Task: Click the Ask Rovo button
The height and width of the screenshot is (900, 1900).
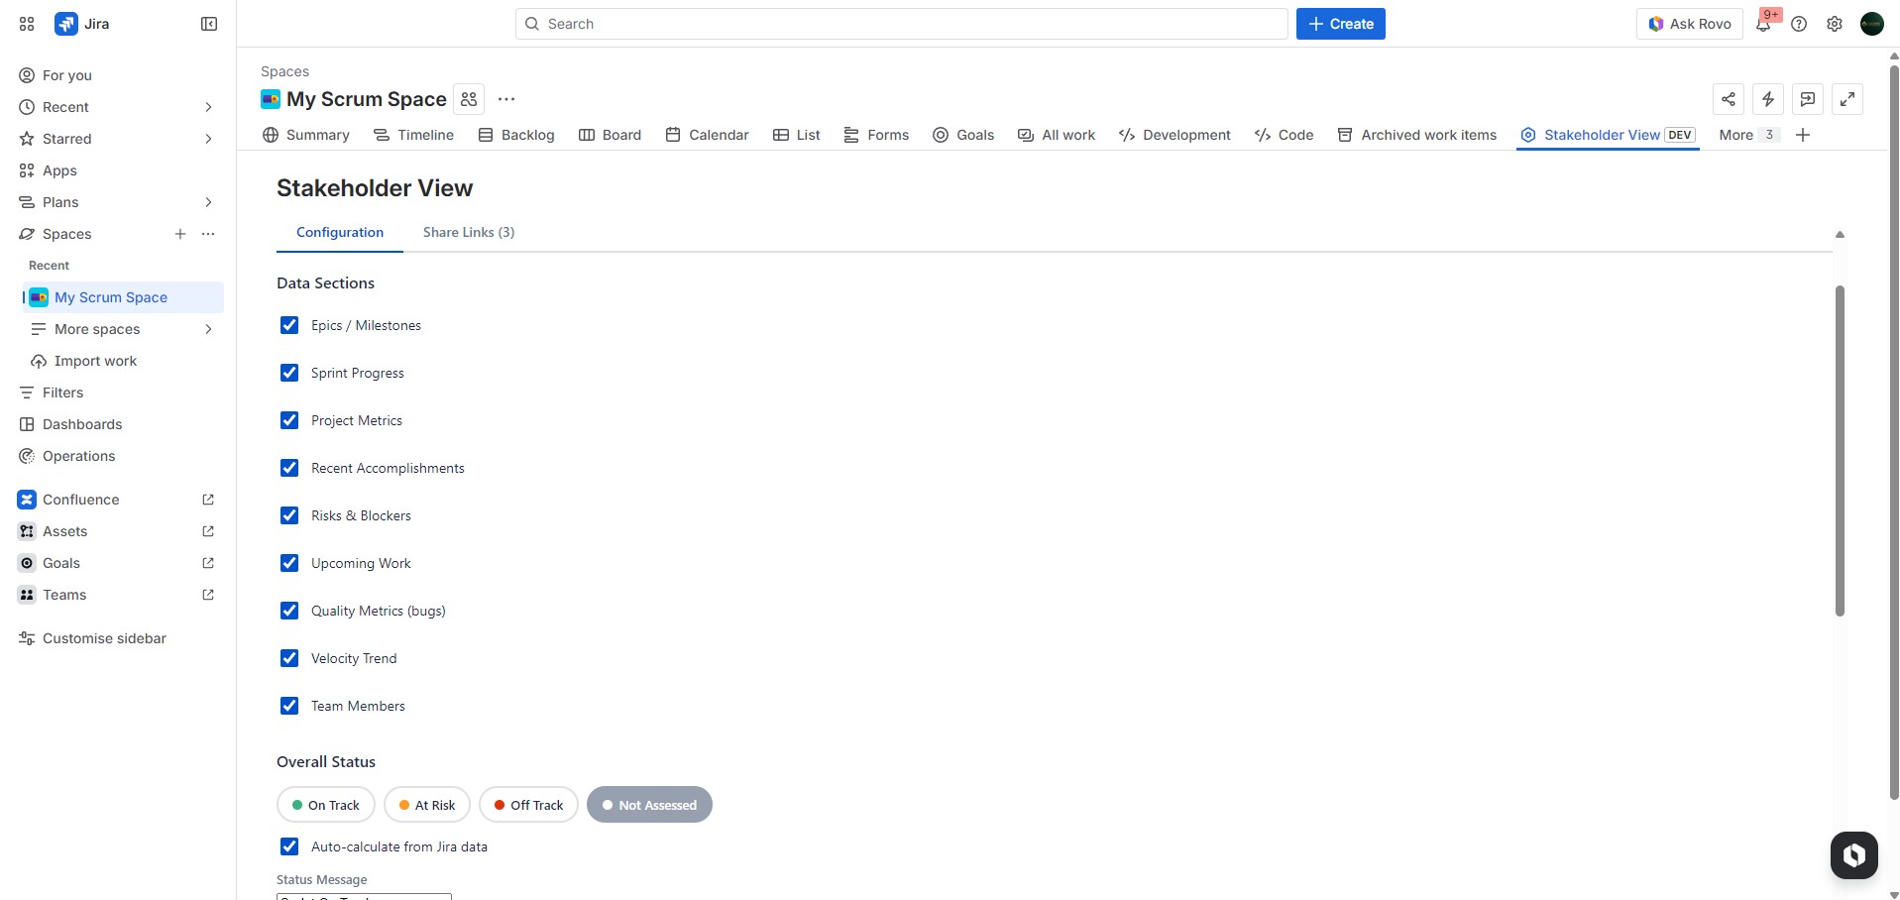Action: [1689, 23]
